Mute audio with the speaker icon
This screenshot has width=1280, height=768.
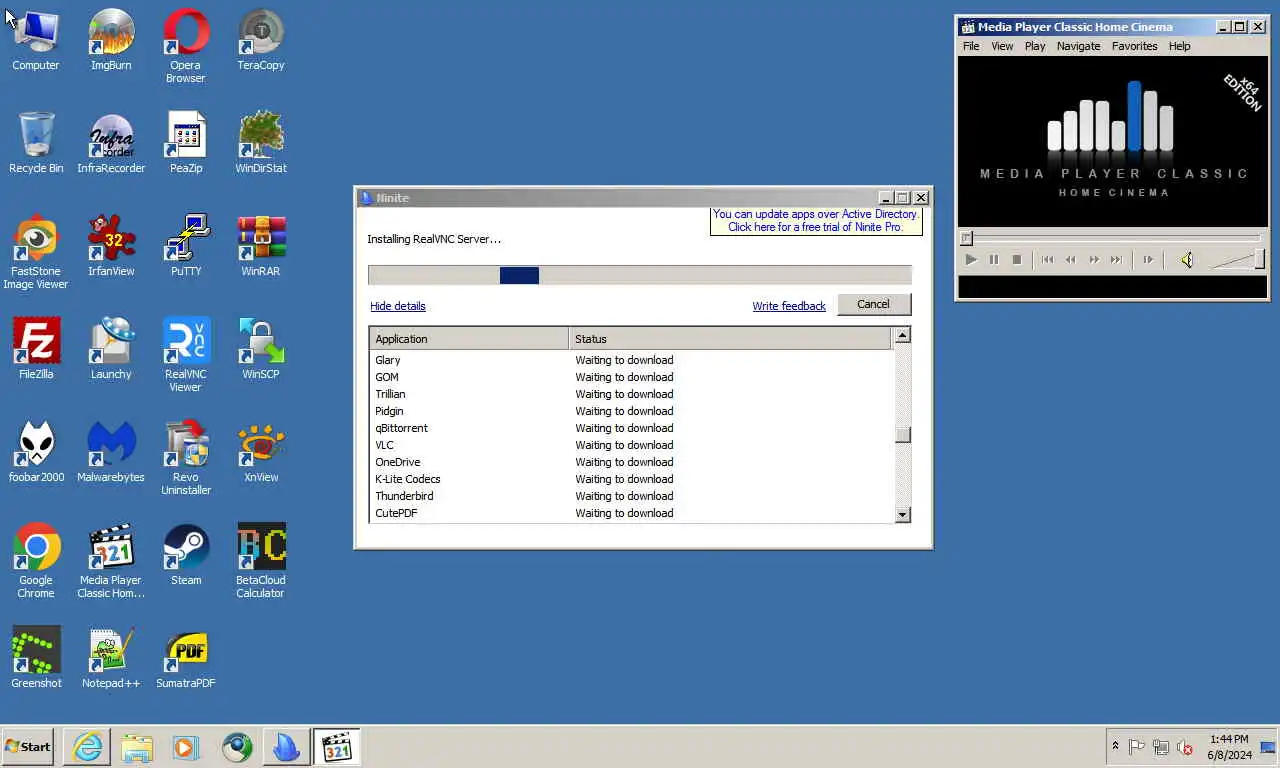point(1186,260)
